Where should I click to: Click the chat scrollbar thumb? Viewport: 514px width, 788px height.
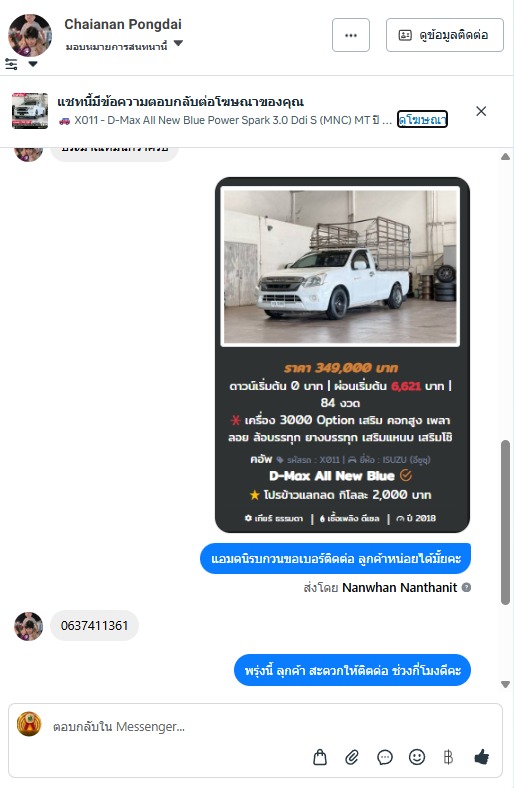point(505,522)
